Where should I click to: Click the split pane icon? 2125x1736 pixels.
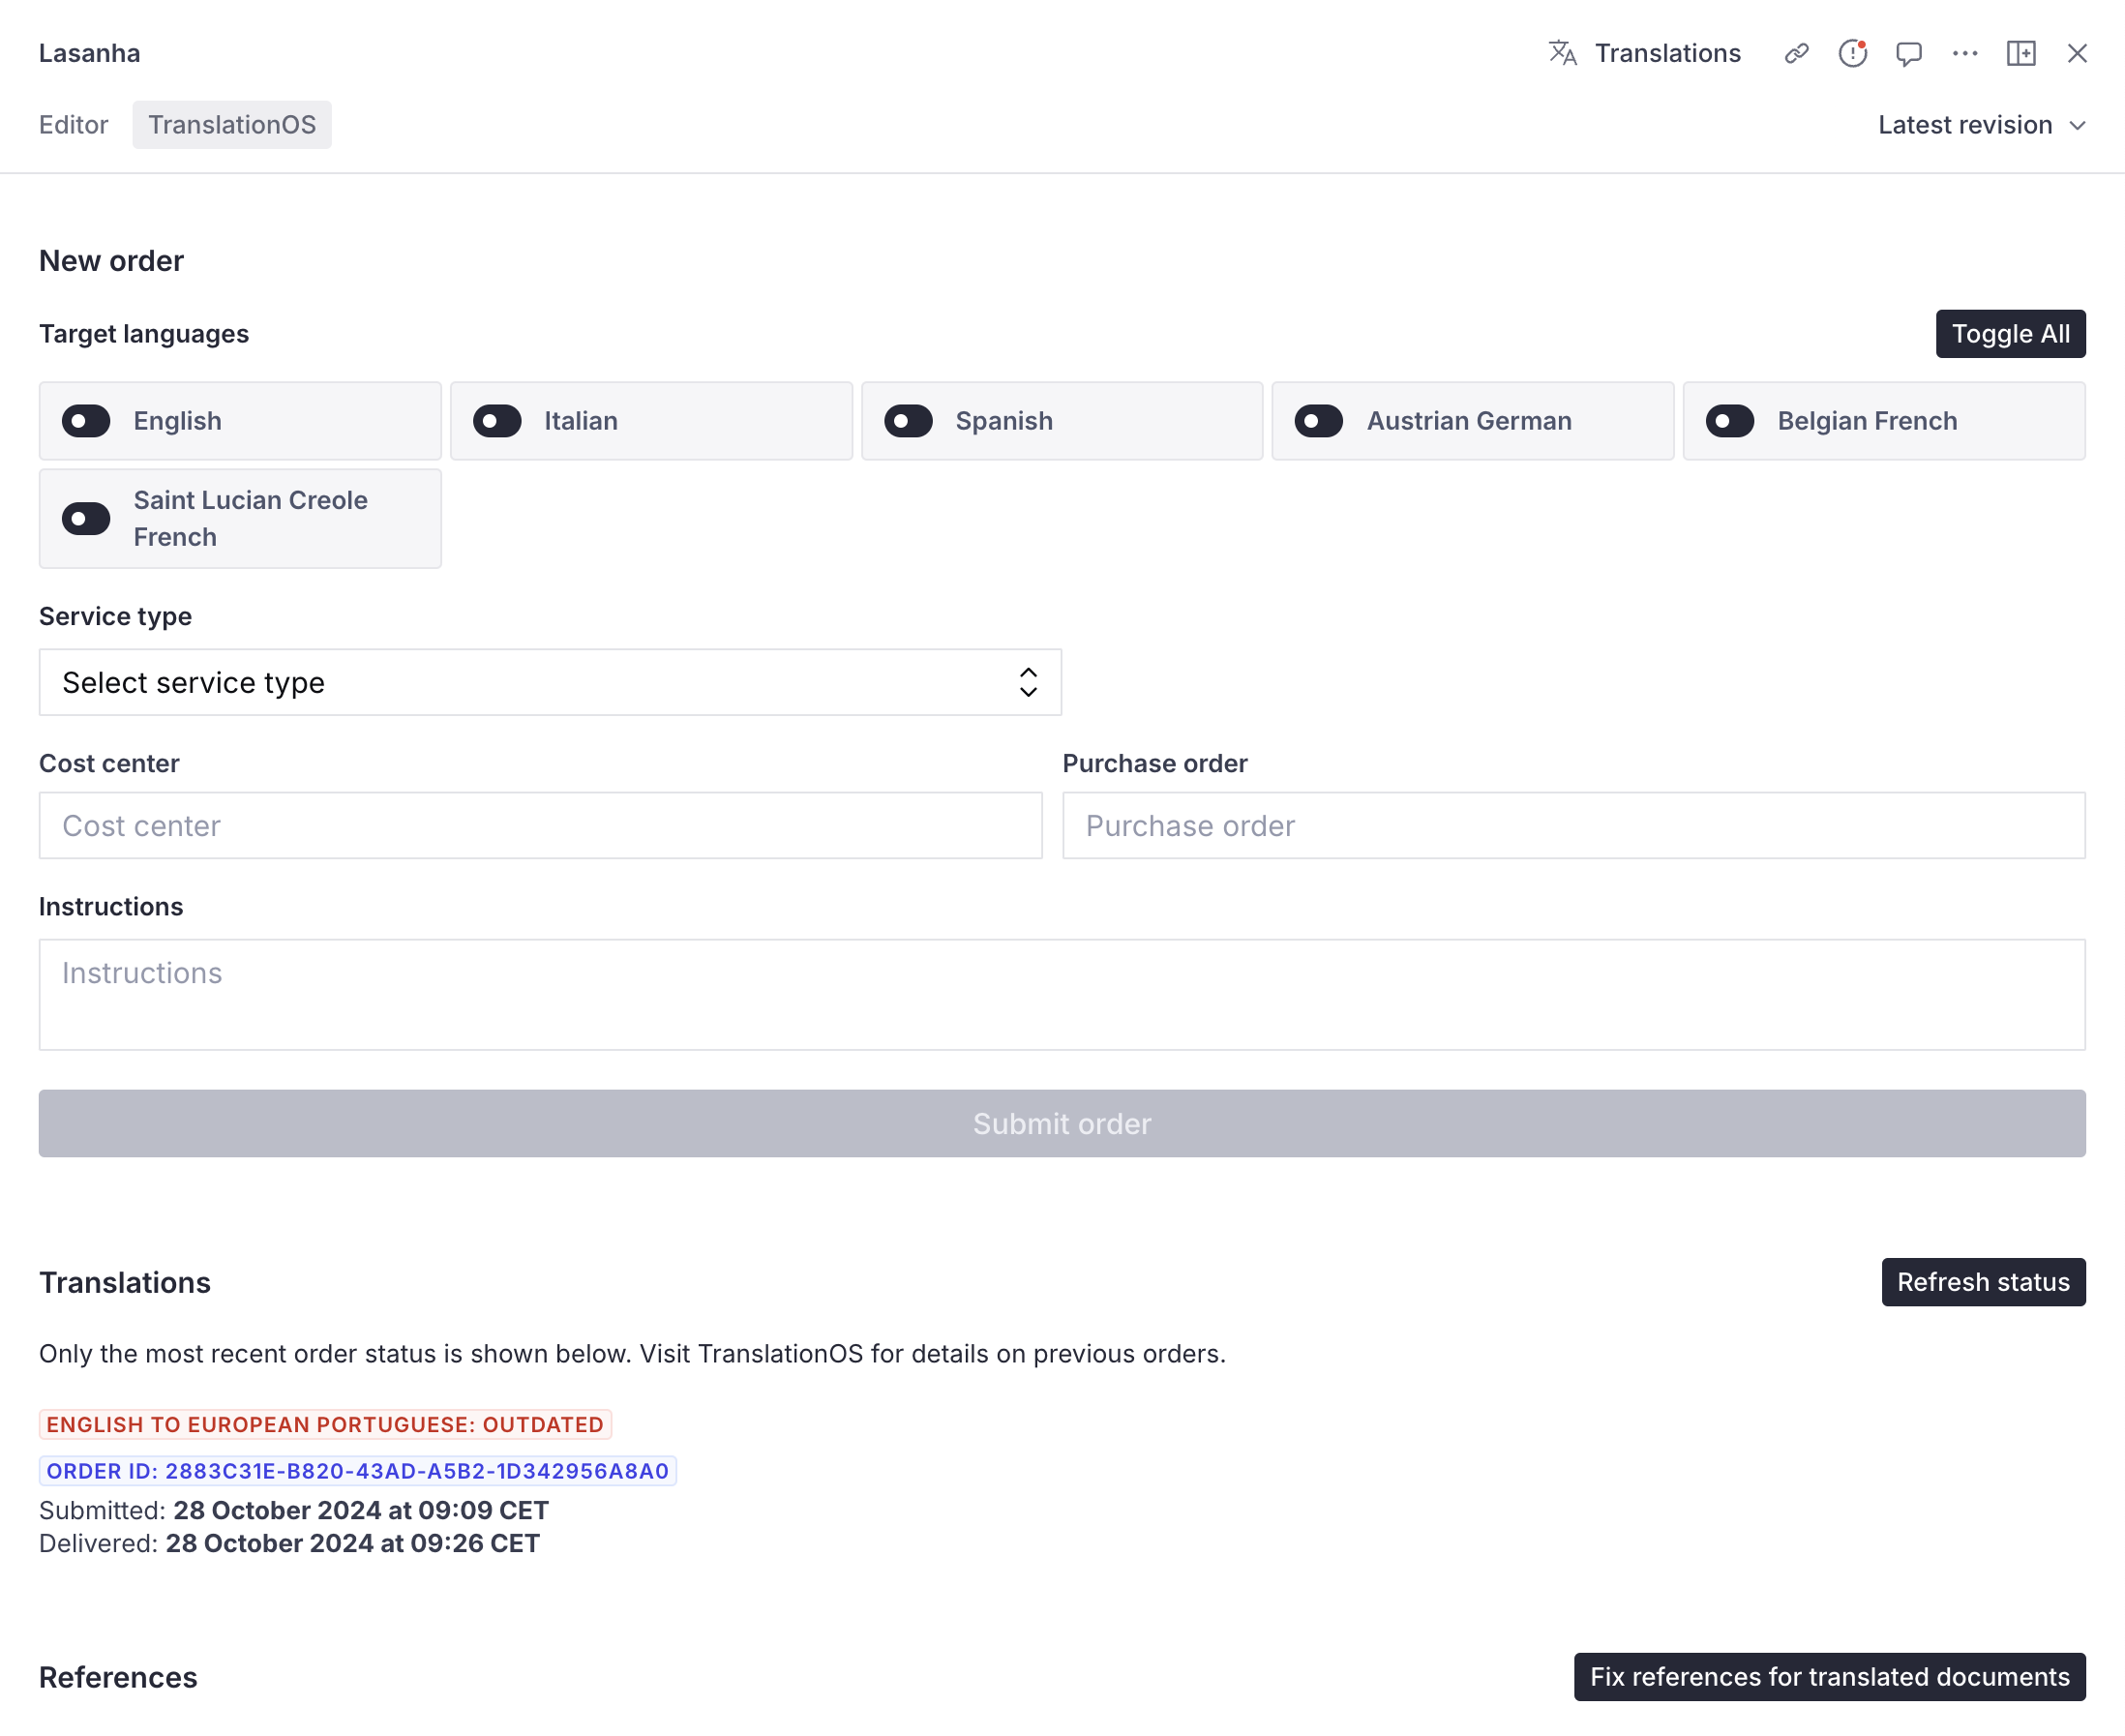[2021, 53]
